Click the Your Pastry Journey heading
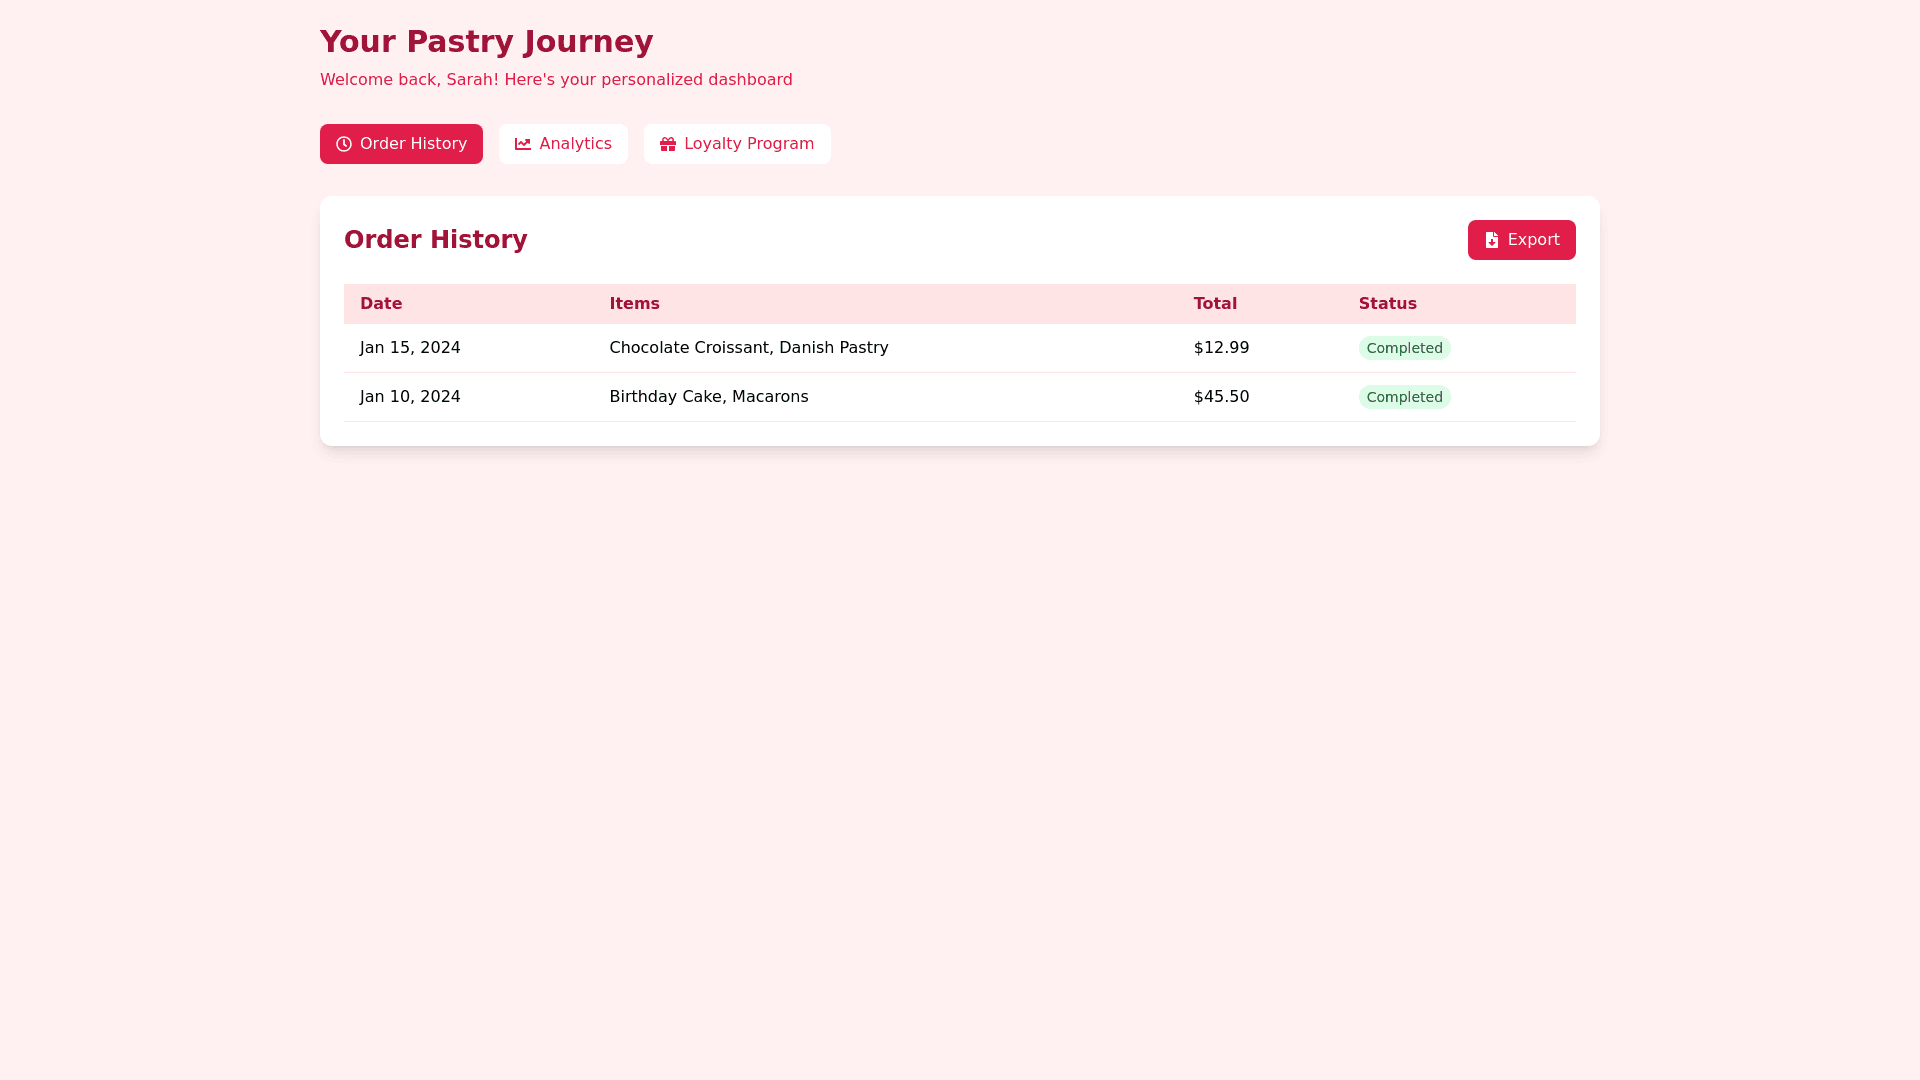The width and height of the screenshot is (1920, 1080). (486, 42)
